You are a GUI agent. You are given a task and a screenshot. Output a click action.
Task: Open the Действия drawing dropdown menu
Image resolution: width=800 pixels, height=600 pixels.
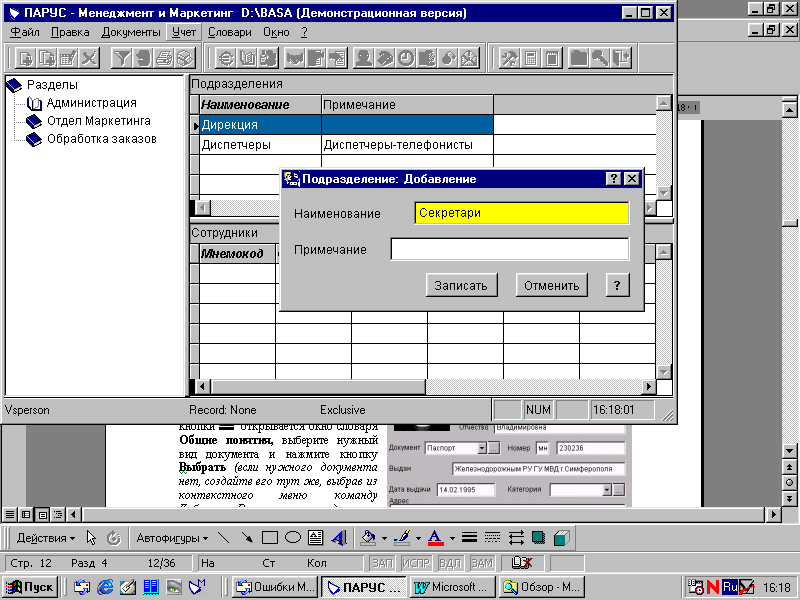pyautogui.click(x=45, y=538)
